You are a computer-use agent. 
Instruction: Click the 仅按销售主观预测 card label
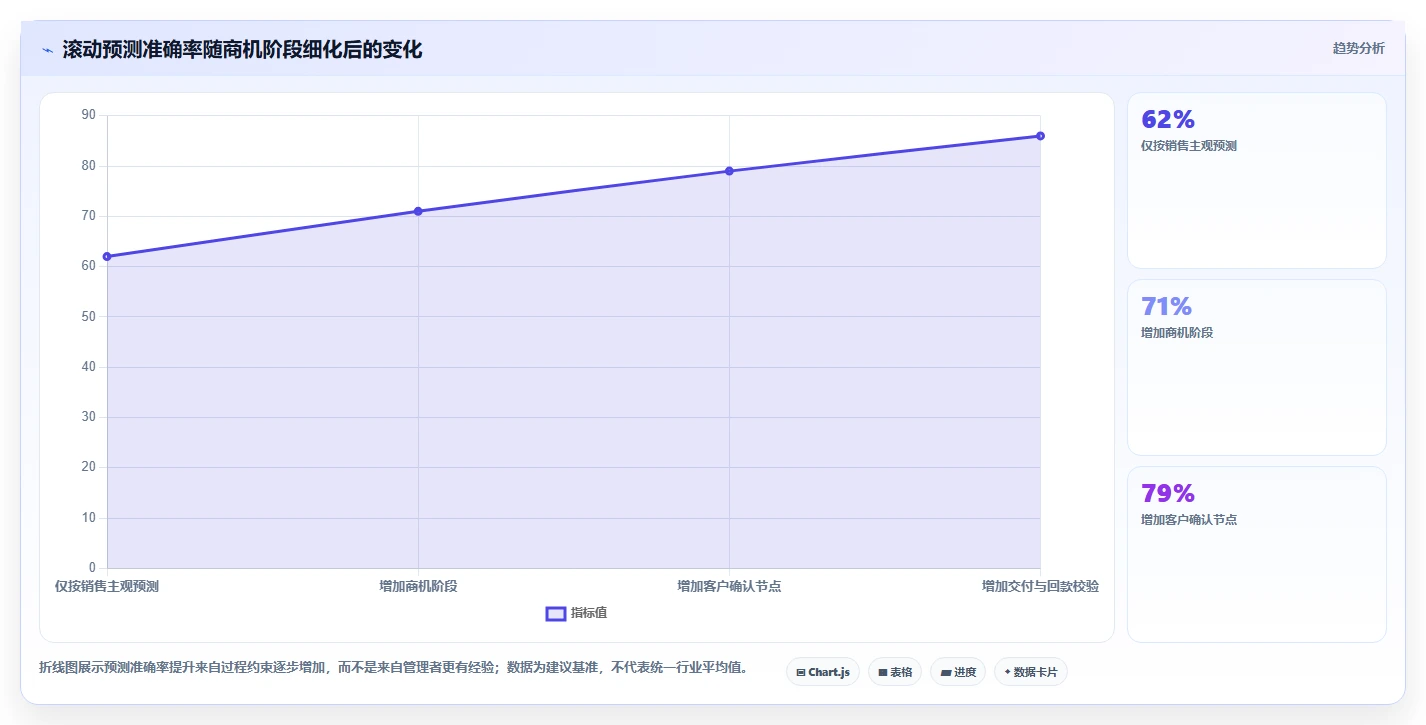click(x=1189, y=146)
